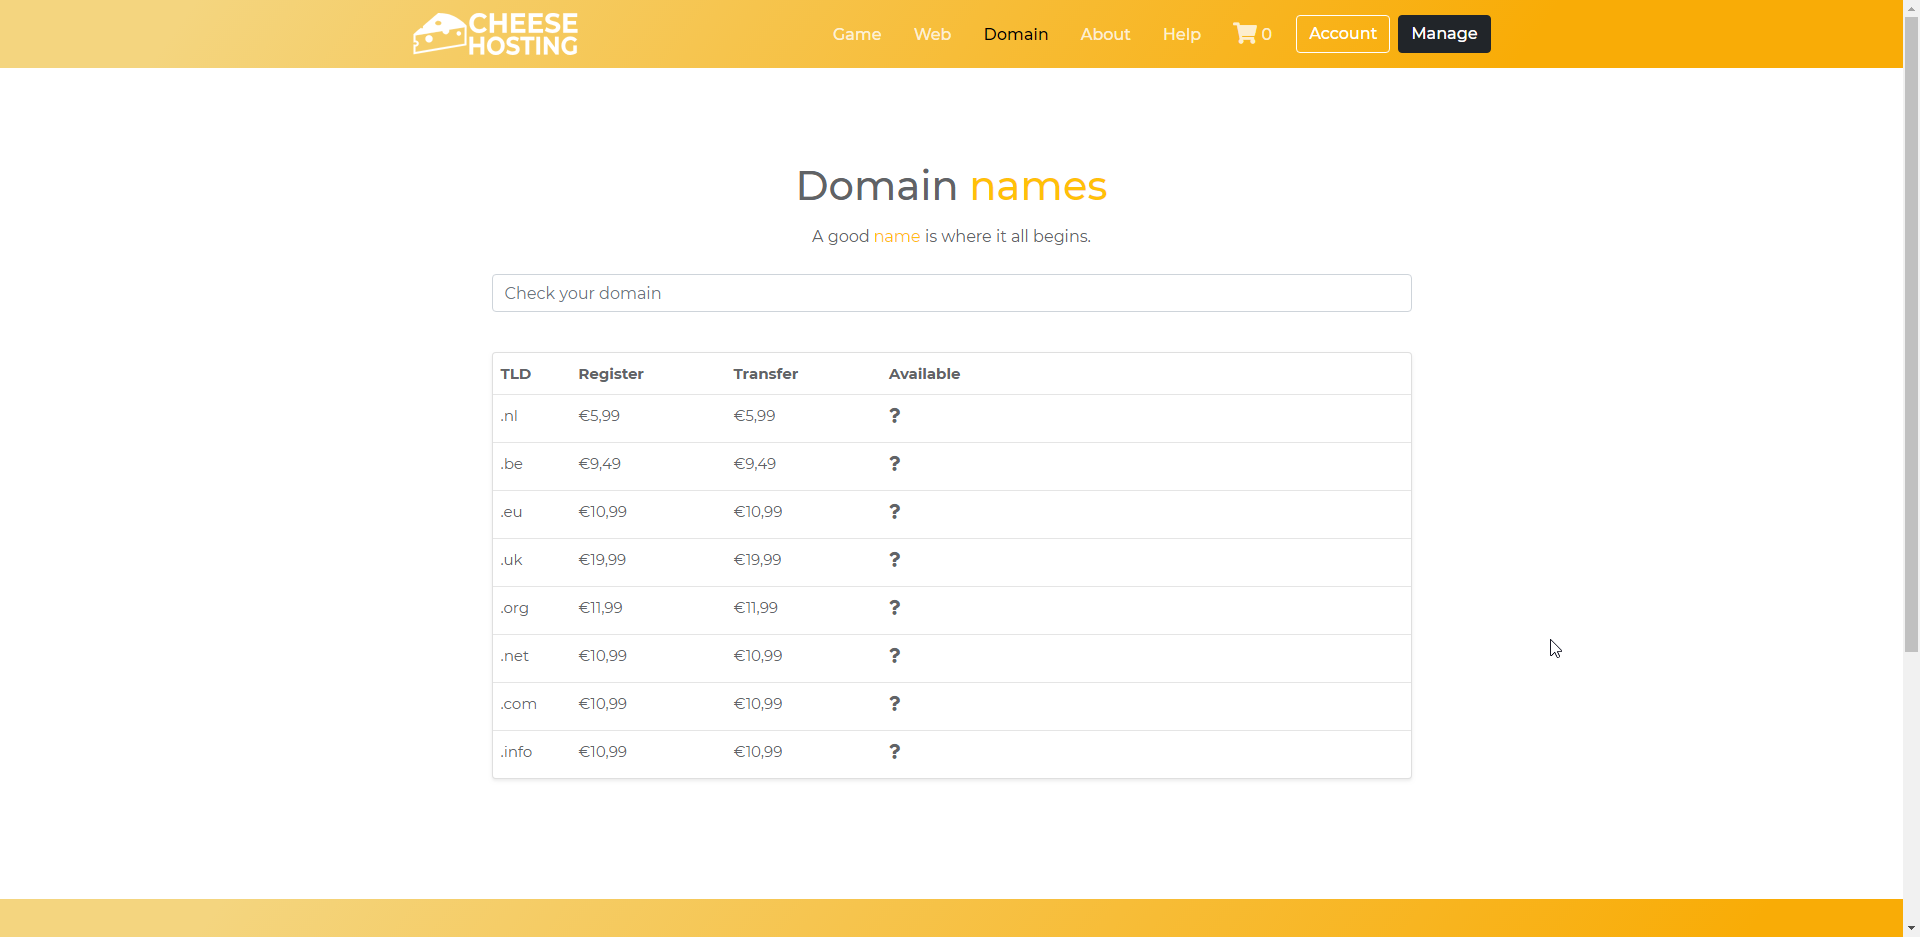The image size is (1920, 937).
Task: Click the .uk availability question mark
Action: point(894,560)
